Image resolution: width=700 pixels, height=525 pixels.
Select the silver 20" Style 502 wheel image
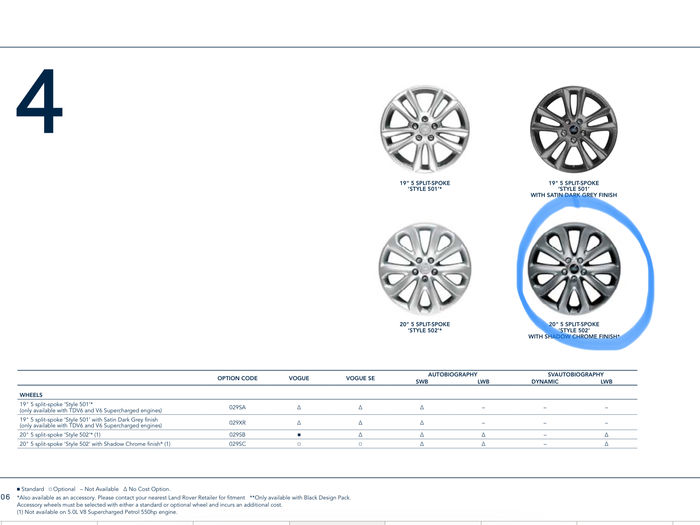click(x=425, y=269)
